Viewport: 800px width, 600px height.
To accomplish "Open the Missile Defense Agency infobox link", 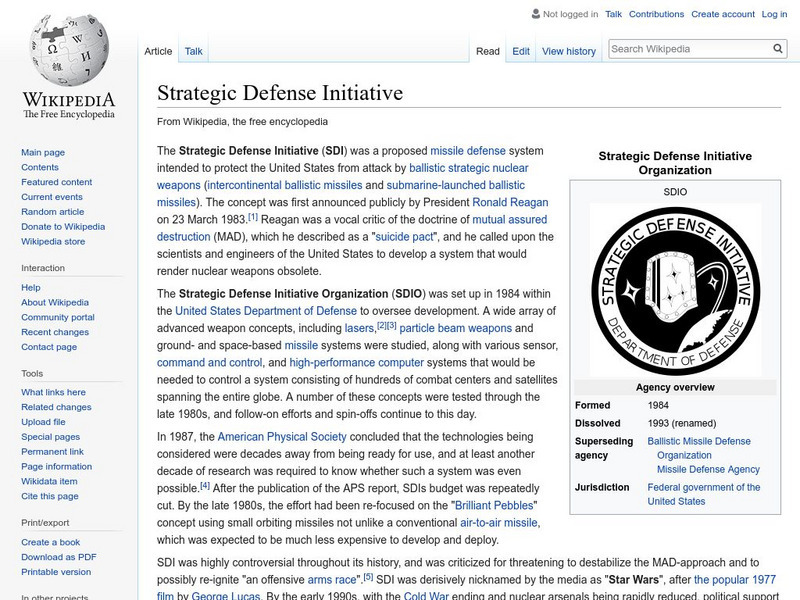I will [x=708, y=469].
